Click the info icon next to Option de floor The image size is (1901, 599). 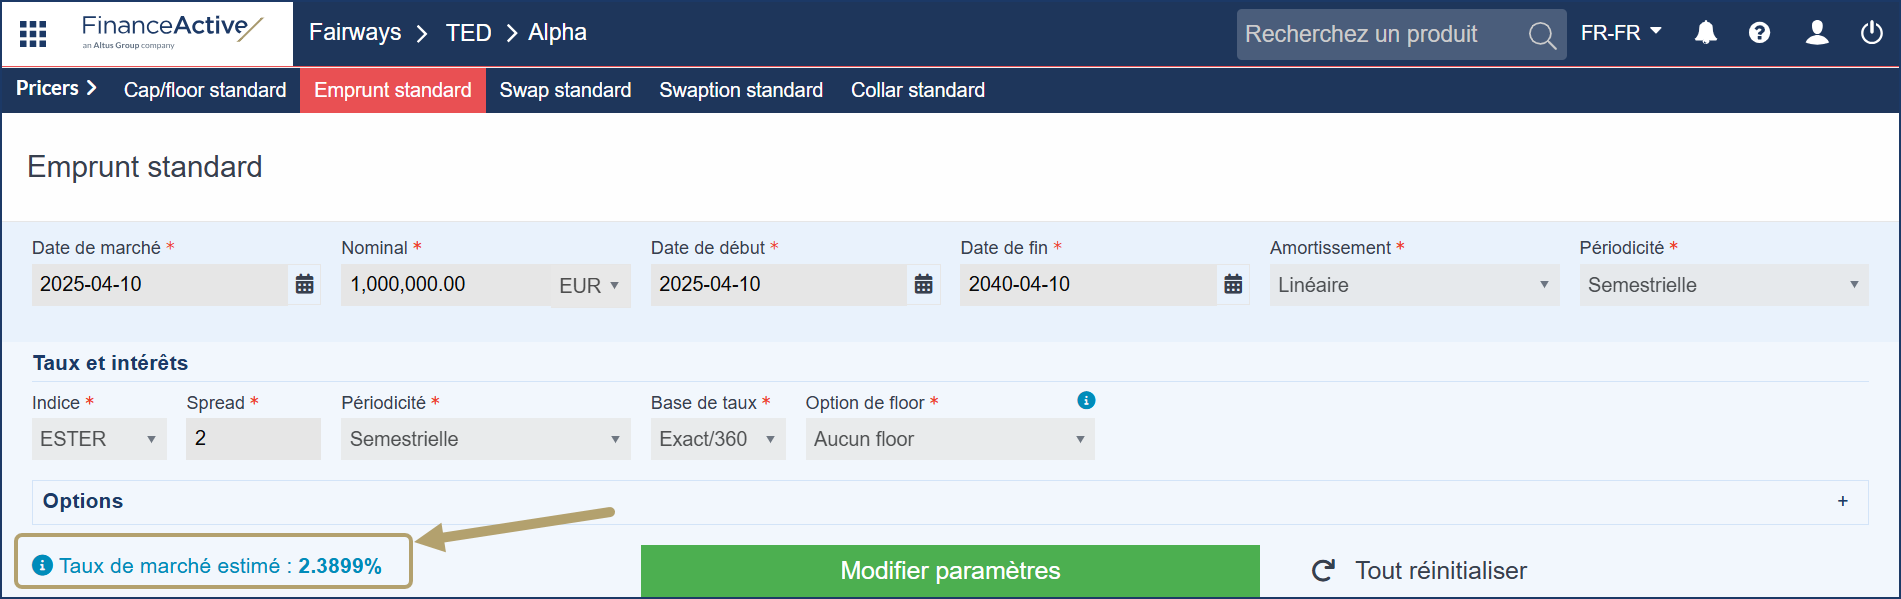click(1087, 400)
